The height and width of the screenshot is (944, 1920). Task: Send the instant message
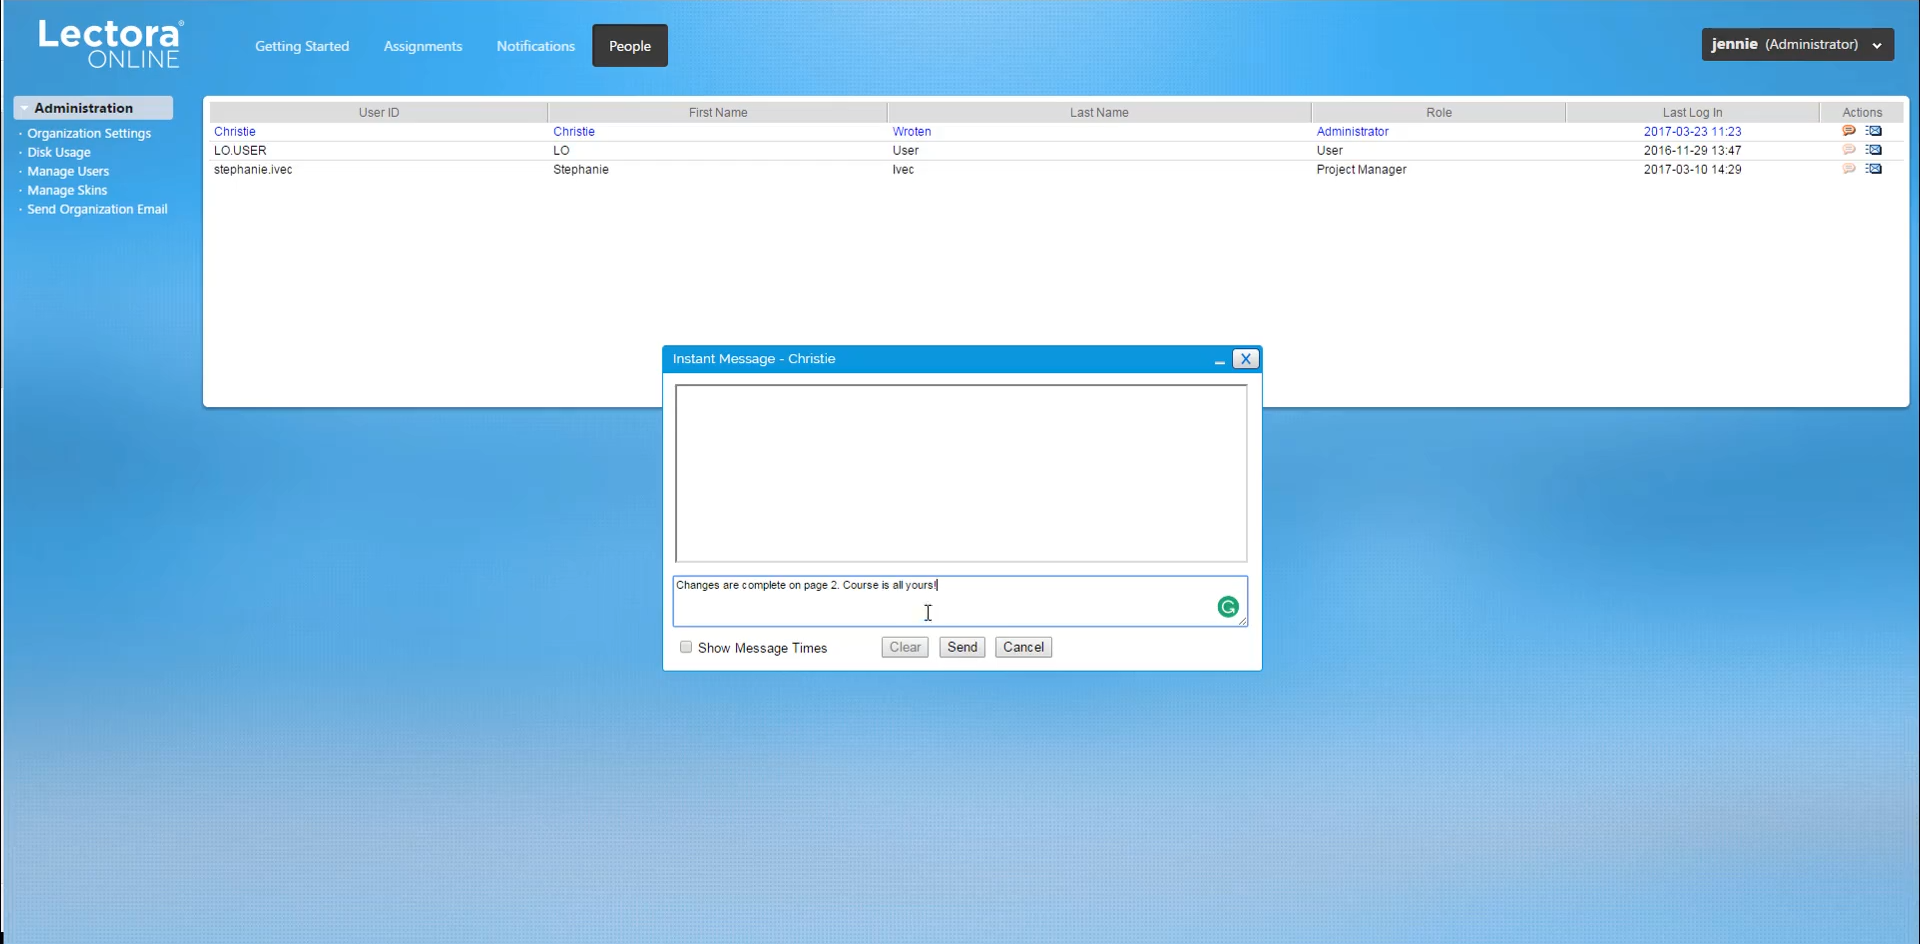(x=962, y=647)
